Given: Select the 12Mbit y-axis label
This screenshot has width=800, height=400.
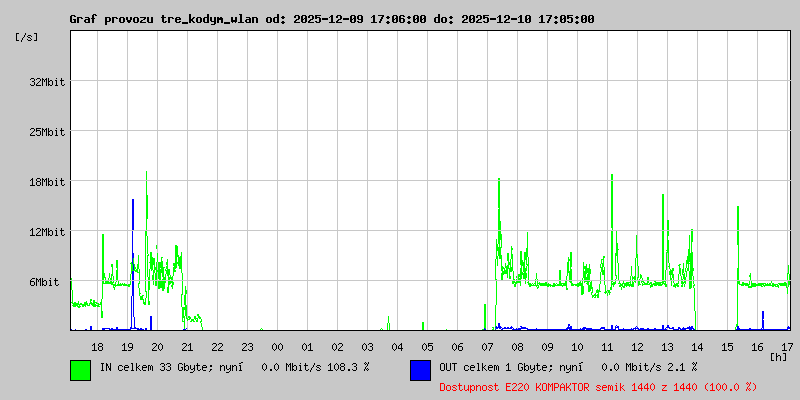Looking at the screenshot, I should tap(47, 232).
